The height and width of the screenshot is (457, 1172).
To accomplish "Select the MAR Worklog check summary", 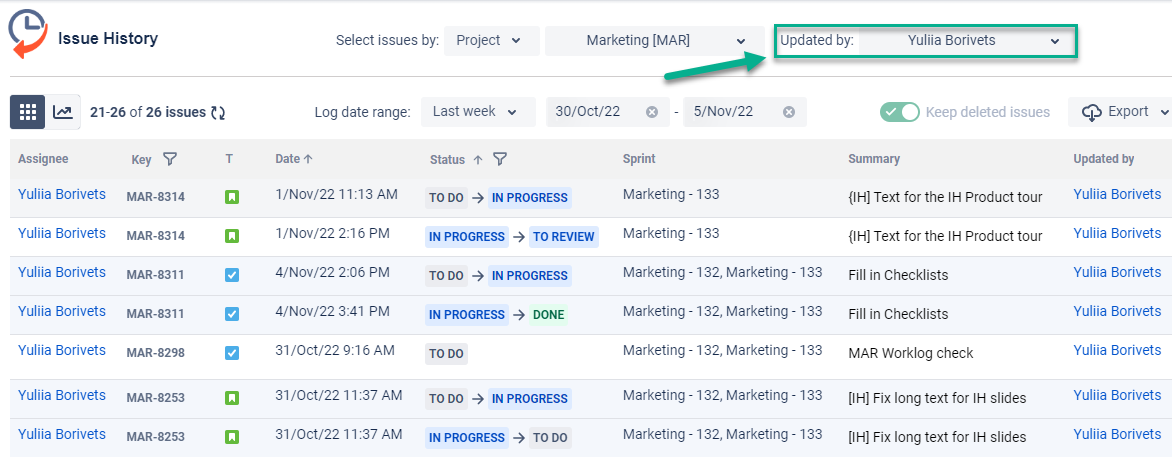I will pyautogui.click(x=911, y=353).
